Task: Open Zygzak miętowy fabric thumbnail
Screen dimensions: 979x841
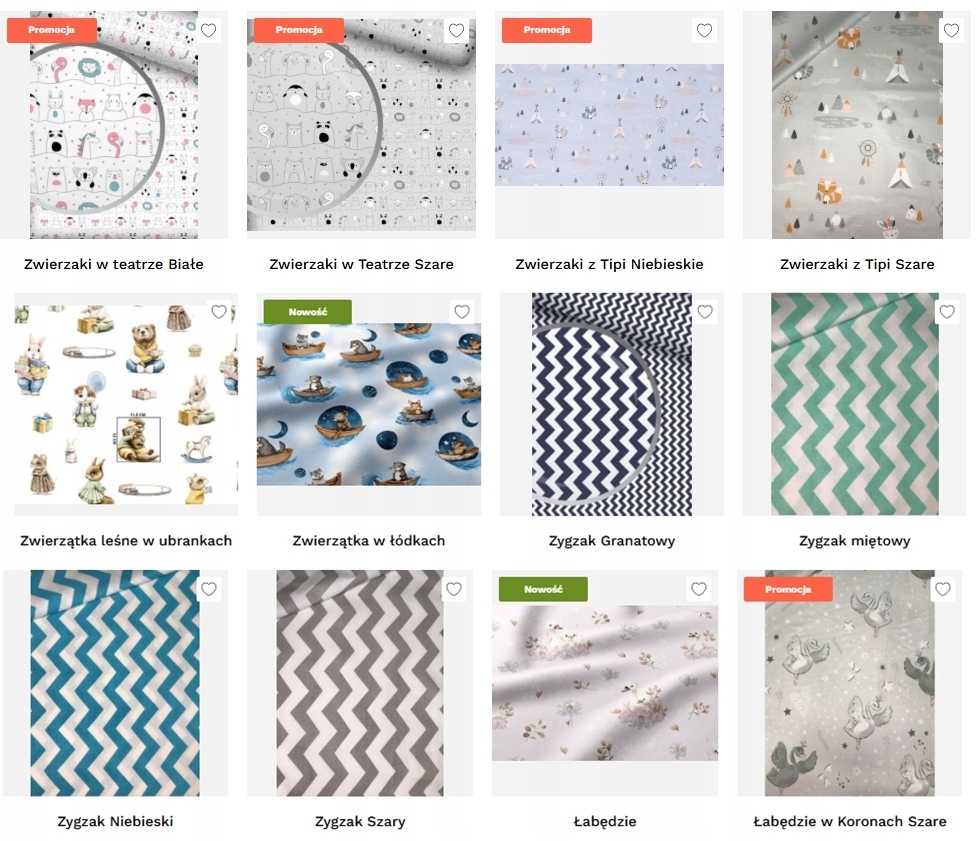Action: pyautogui.click(x=854, y=404)
